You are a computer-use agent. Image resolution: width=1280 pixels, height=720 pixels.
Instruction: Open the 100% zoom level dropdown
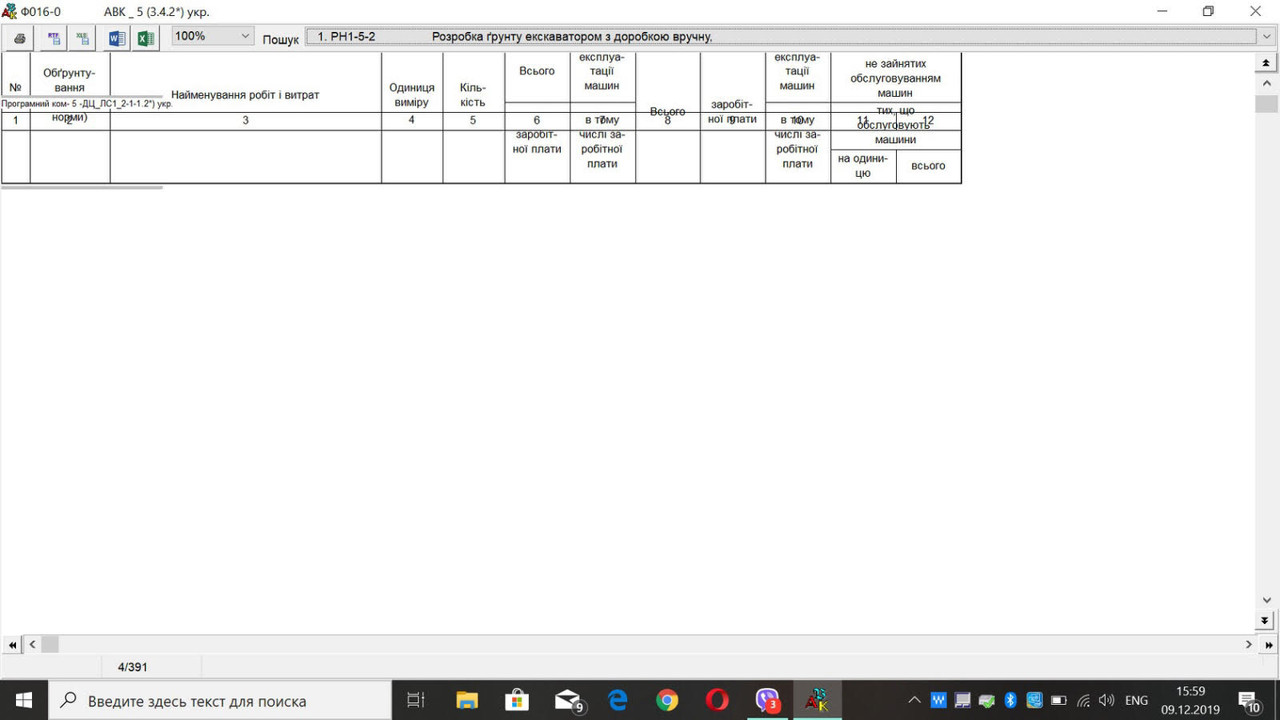213,36
